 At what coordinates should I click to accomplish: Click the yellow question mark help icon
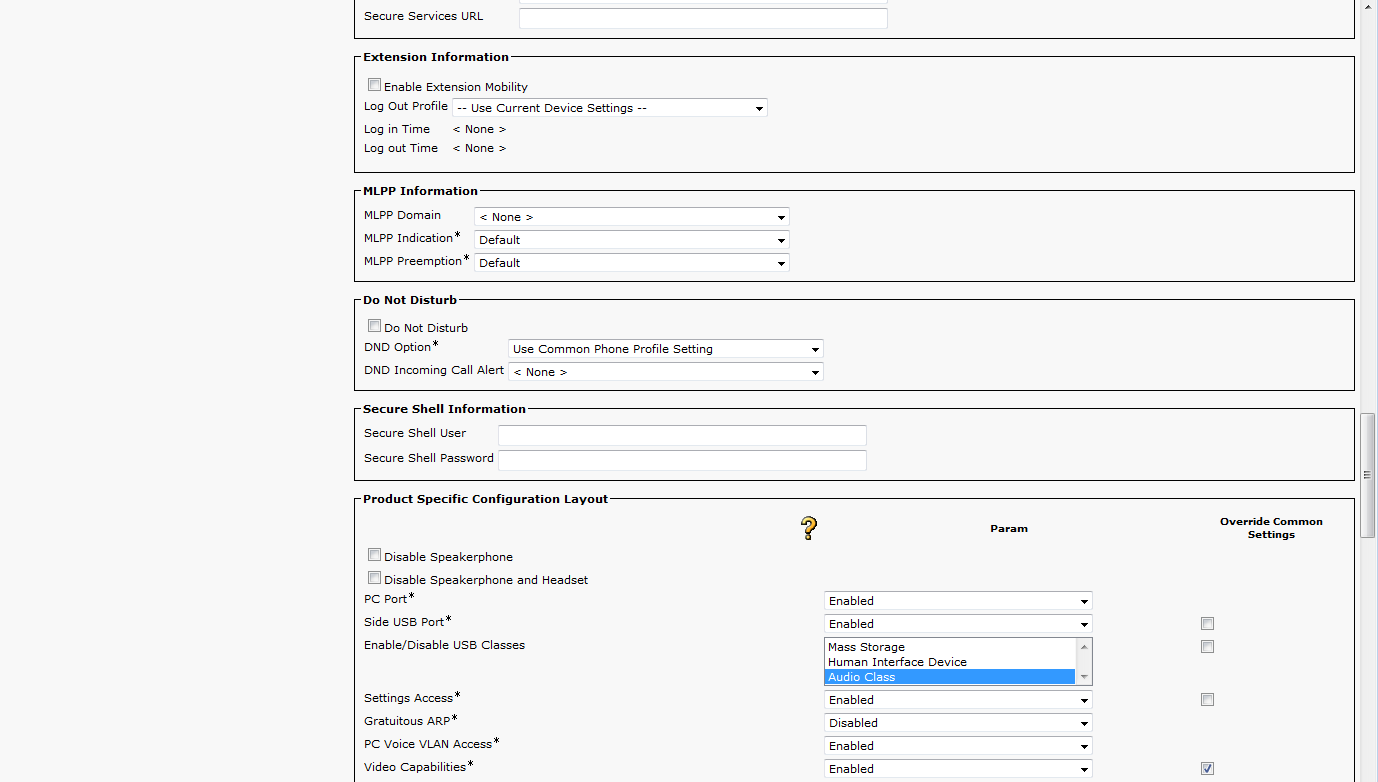point(809,528)
